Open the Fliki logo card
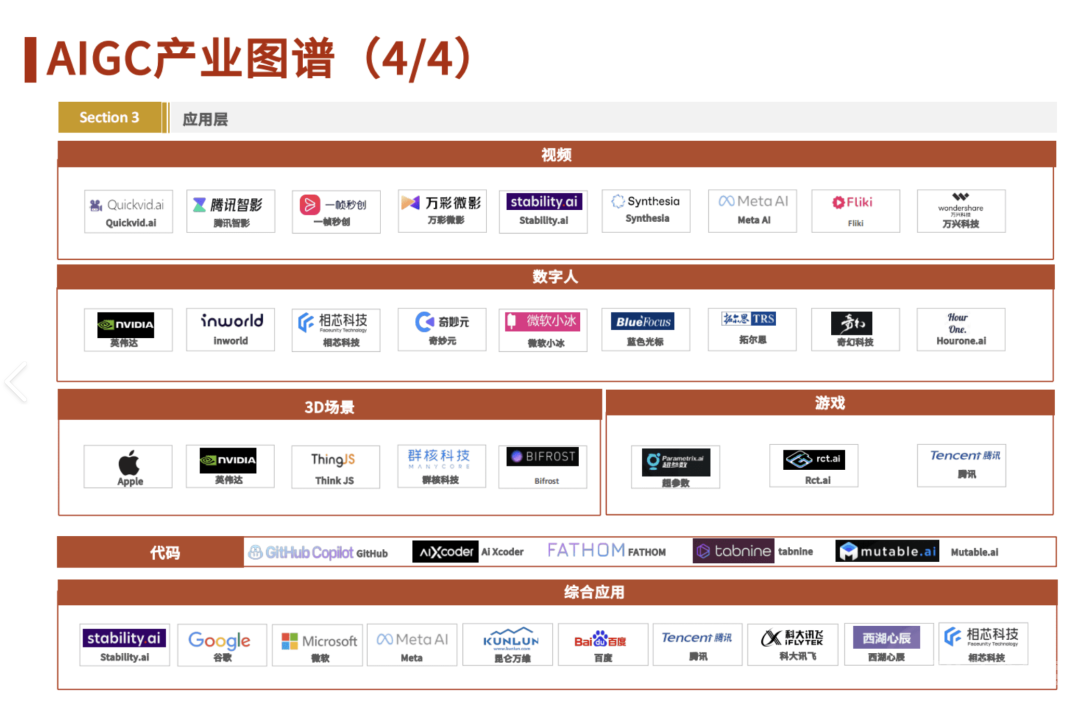Image resolution: width=1080 pixels, height=705 pixels. pyautogui.click(x=855, y=211)
